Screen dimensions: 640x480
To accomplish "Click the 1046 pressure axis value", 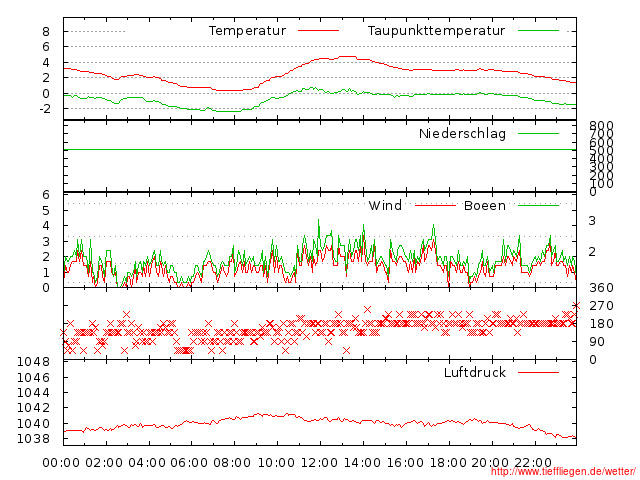I will [x=33, y=377].
